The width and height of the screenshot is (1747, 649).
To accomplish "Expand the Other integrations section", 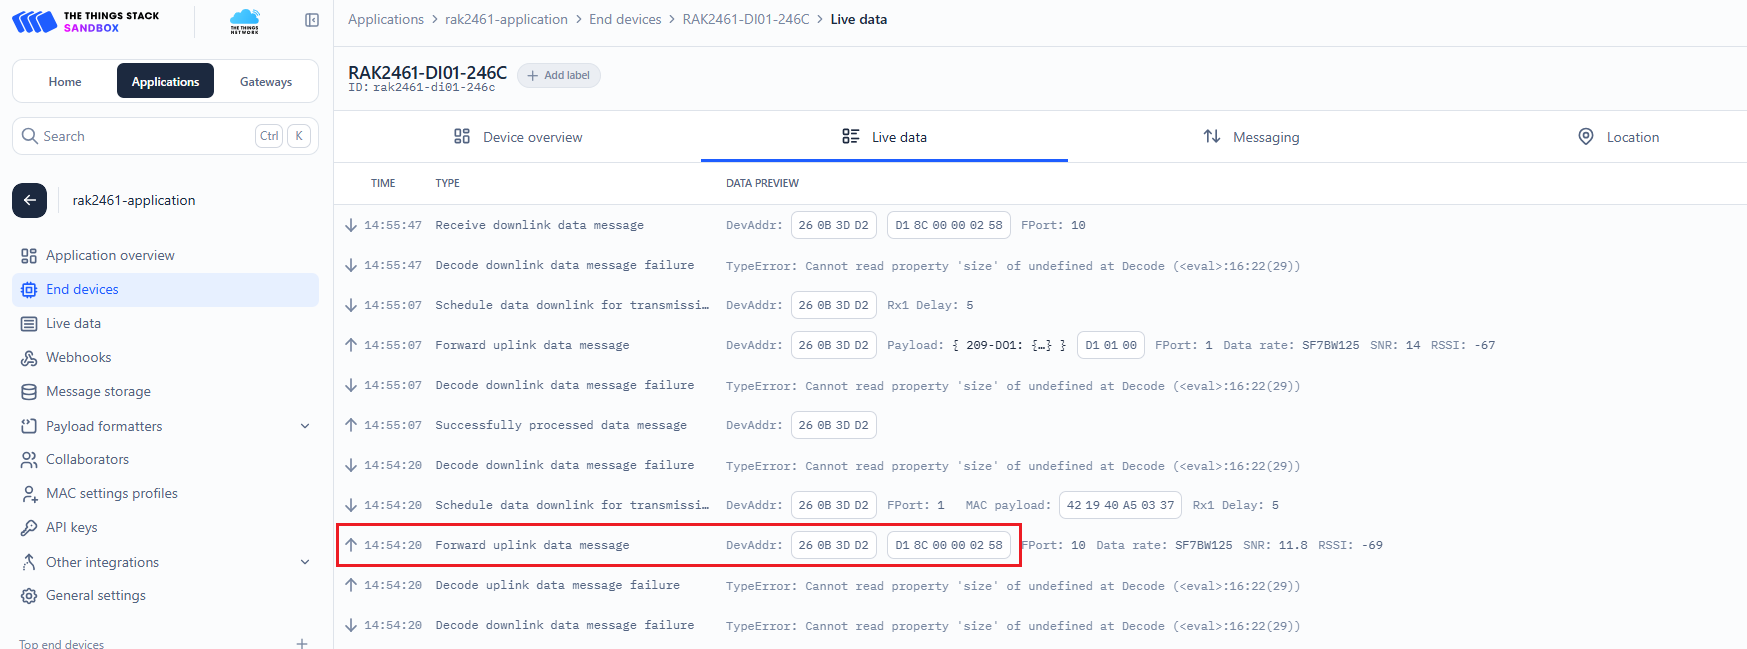I will [x=305, y=562].
